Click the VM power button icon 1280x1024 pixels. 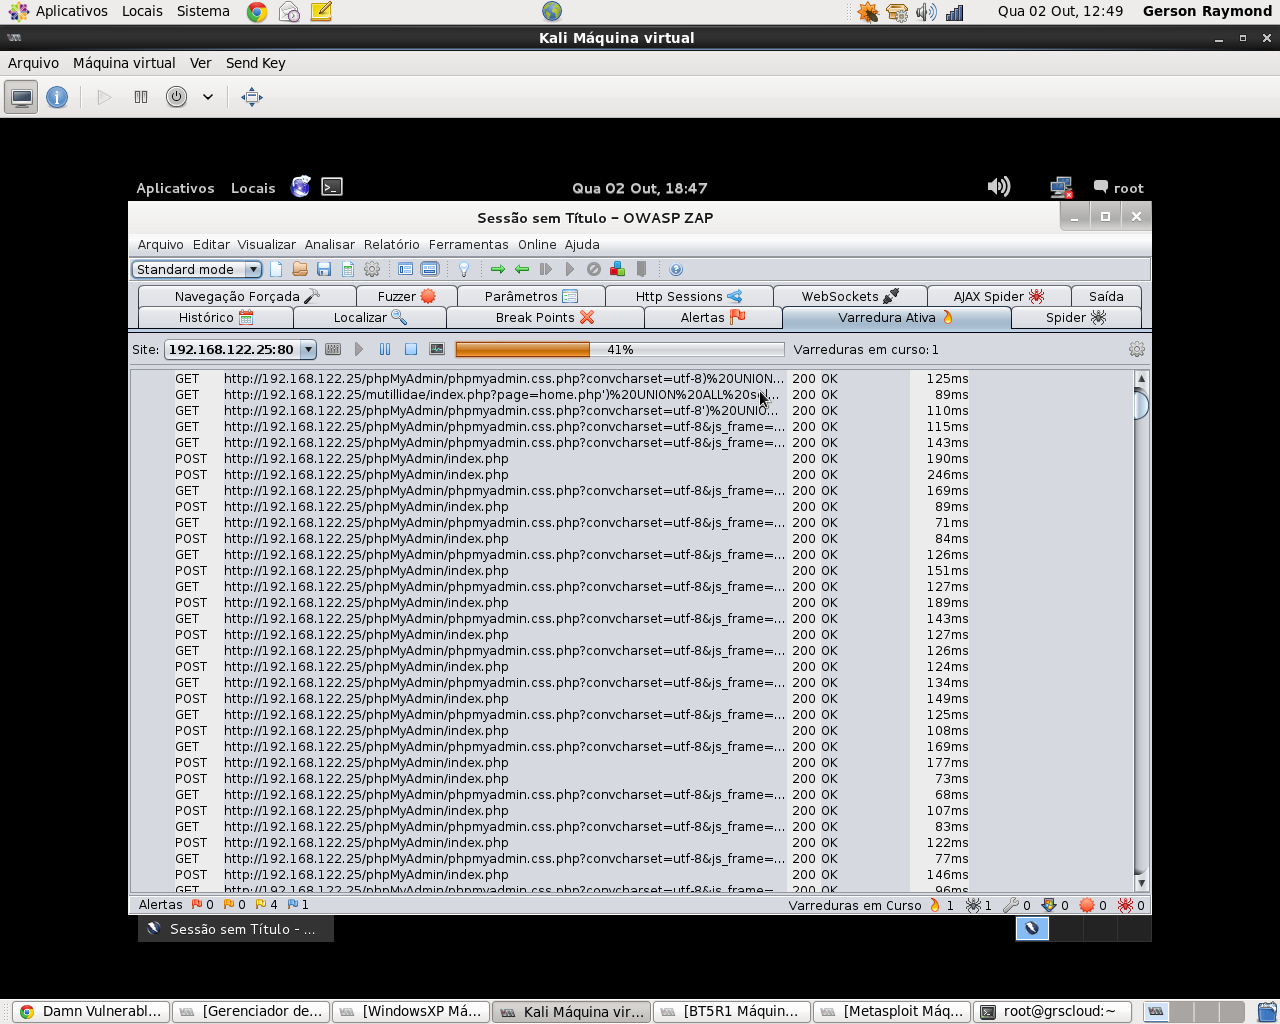click(x=176, y=97)
